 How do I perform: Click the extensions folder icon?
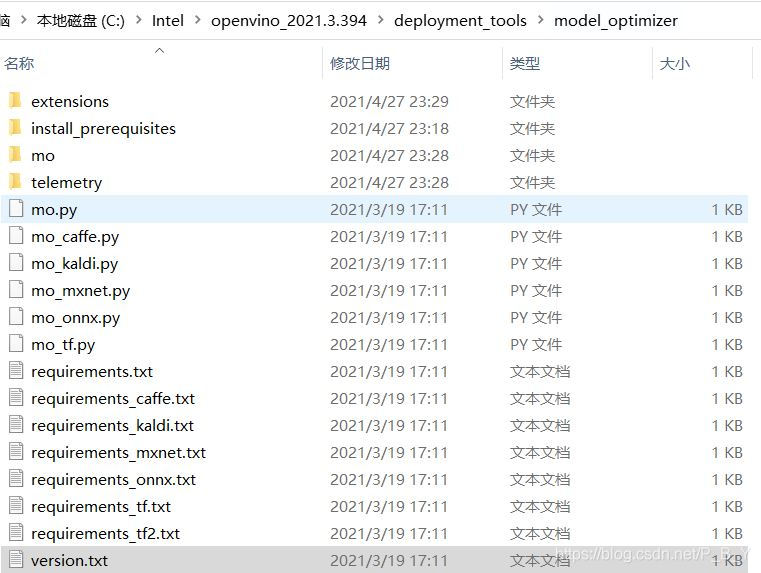(15, 101)
